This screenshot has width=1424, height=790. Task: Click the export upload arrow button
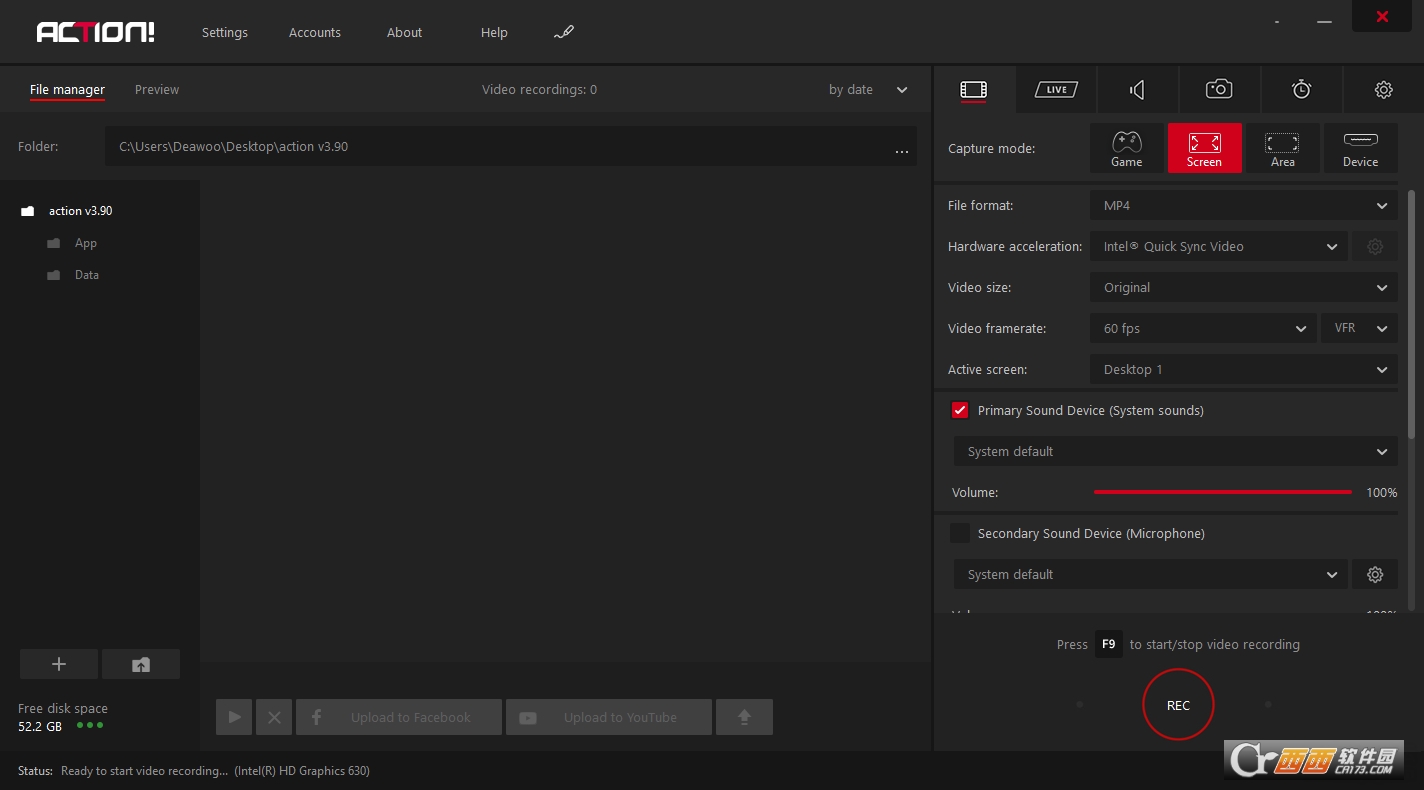click(x=744, y=717)
